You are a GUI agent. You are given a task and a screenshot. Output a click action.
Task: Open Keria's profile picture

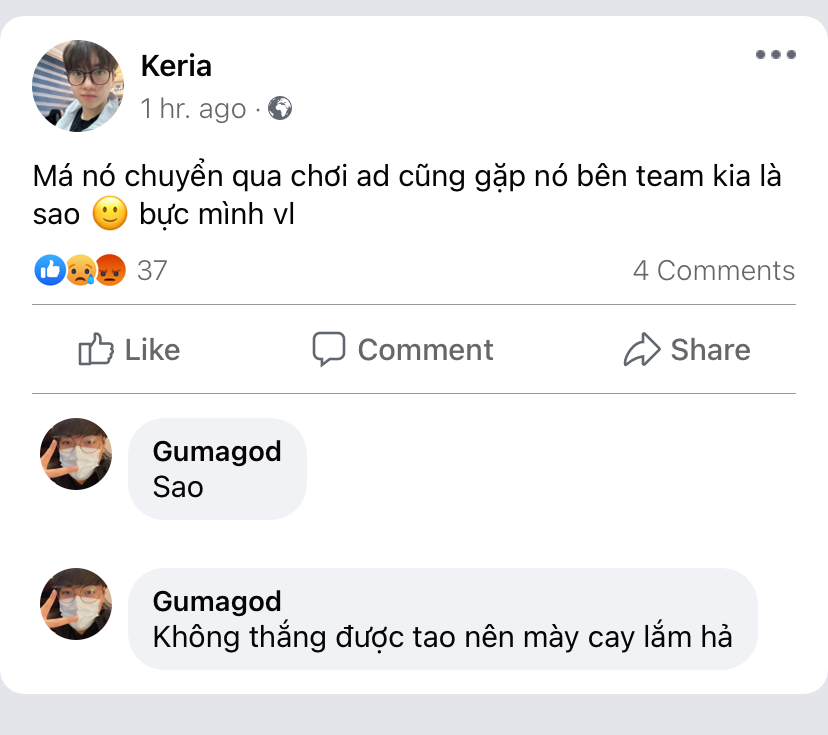tap(78, 86)
